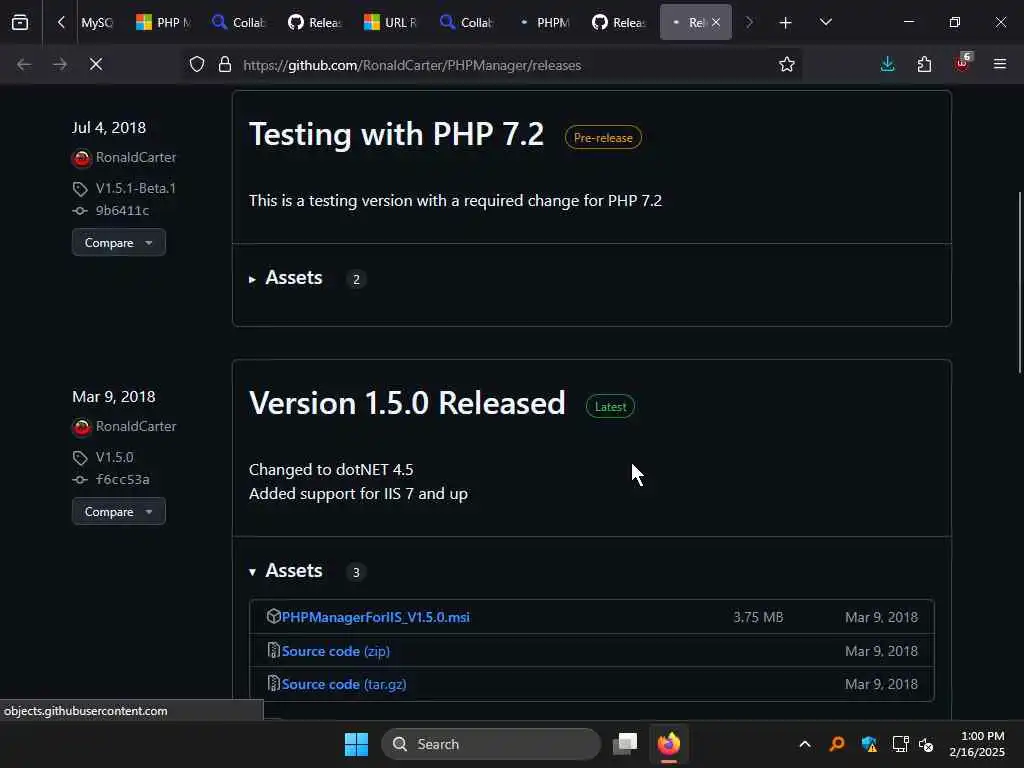The height and width of the screenshot is (768, 1024).
Task: Switch to the MySQ tab
Action: (x=97, y=22)
